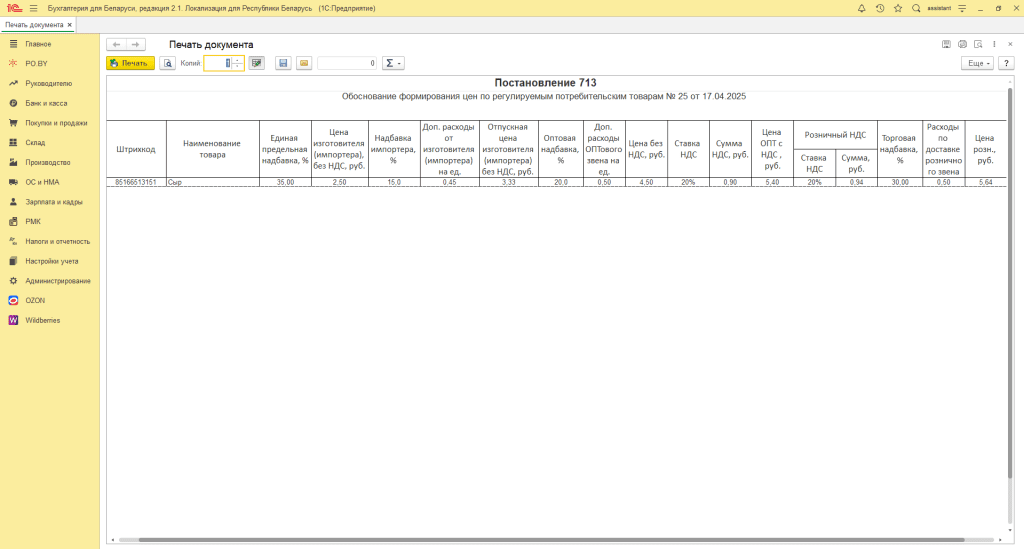Open the history clock icon

(880, 8)
